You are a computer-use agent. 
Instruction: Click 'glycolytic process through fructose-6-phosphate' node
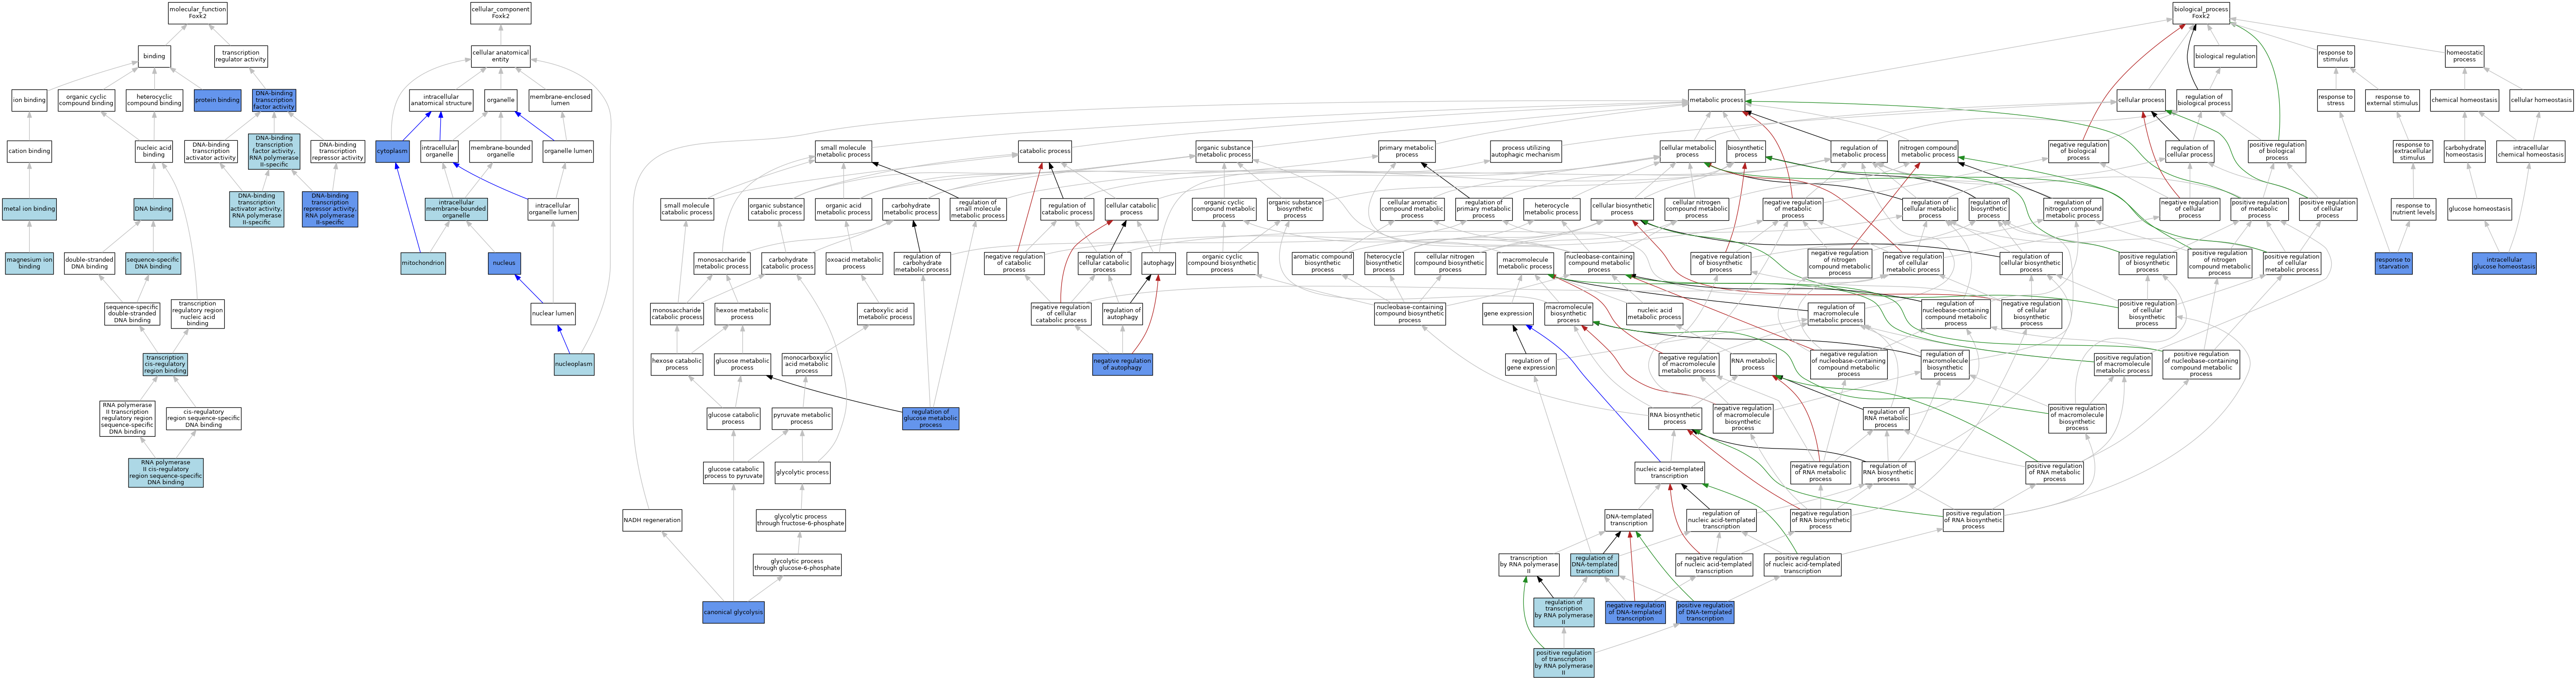801,520
